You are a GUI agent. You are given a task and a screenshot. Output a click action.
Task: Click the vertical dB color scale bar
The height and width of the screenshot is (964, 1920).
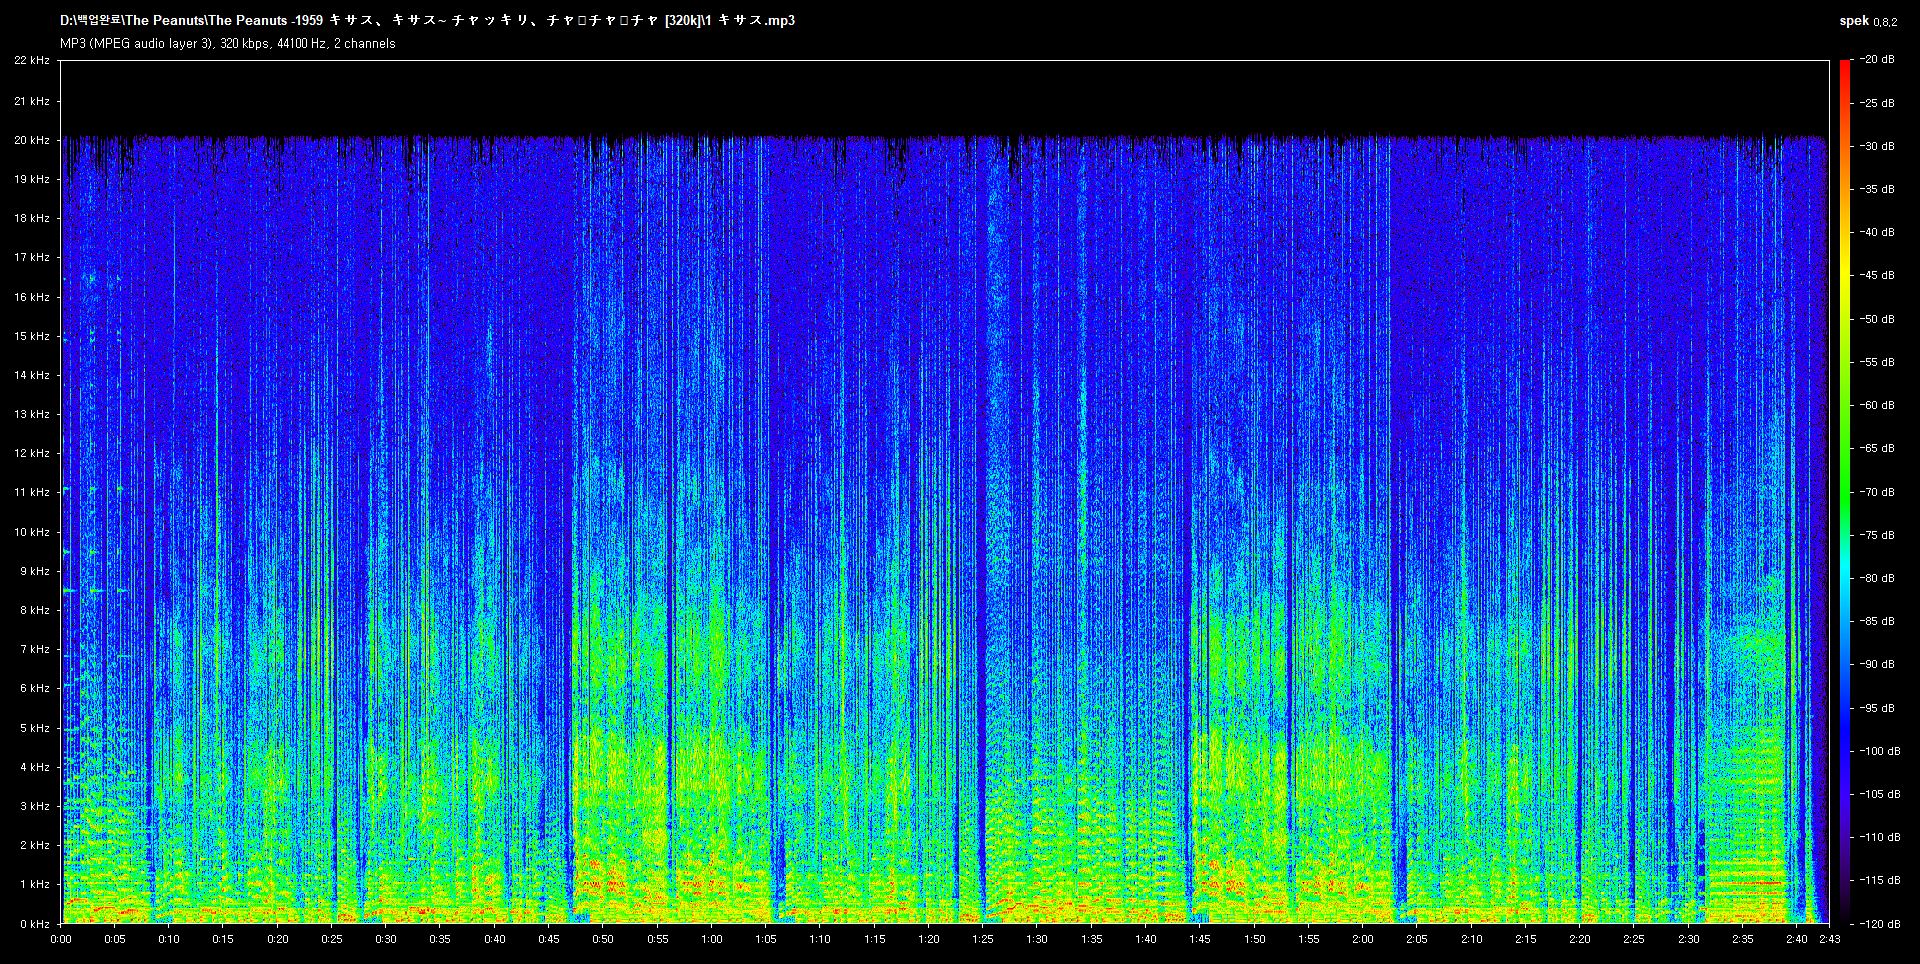pos(1844,492)
